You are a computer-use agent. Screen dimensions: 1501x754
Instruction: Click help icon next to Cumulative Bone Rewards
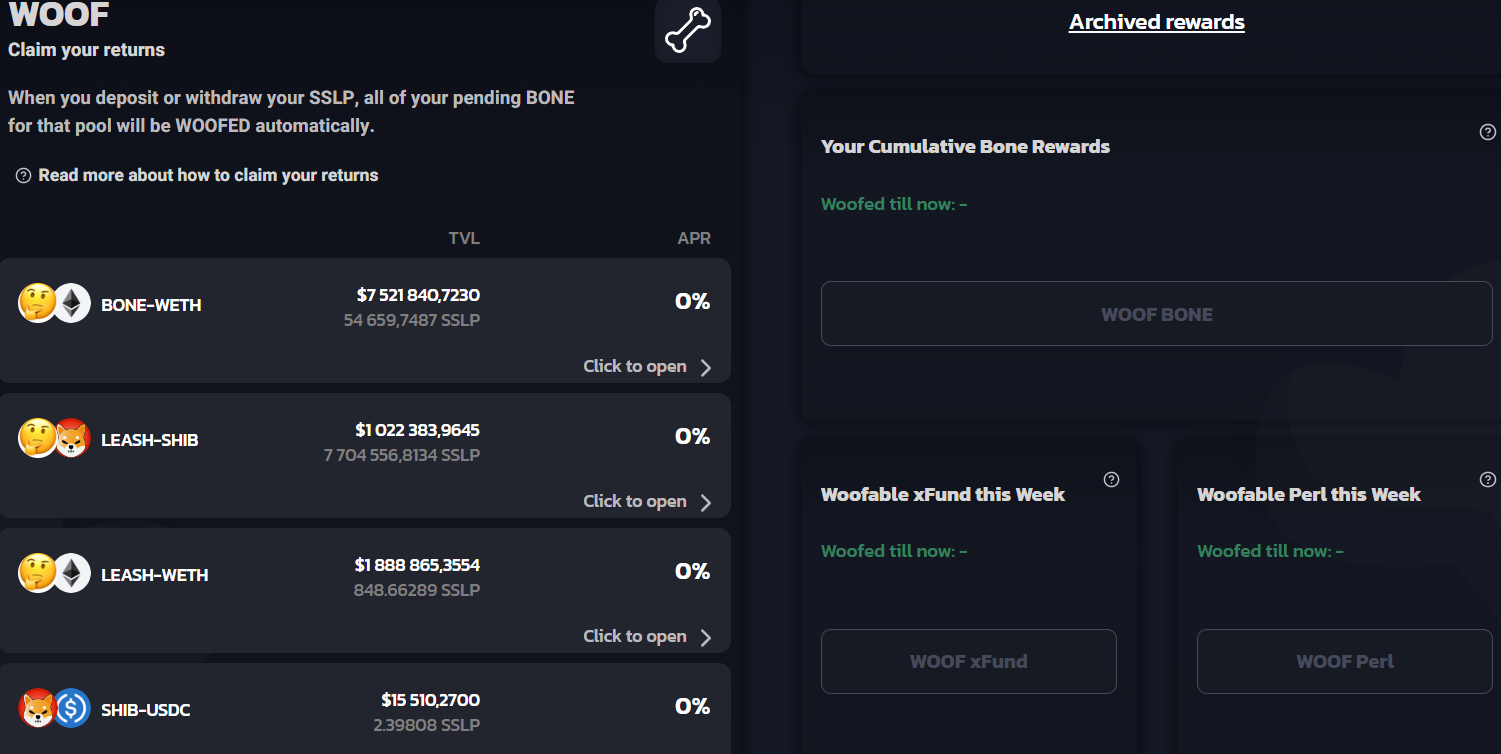pos(1487,132)
